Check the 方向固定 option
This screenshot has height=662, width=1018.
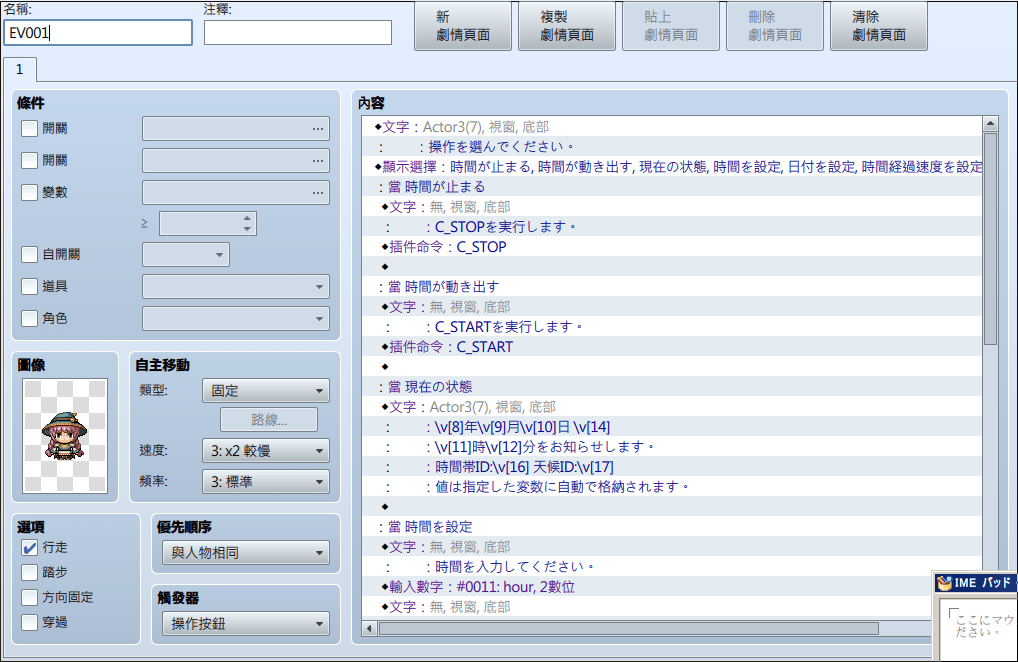[29, 597]
